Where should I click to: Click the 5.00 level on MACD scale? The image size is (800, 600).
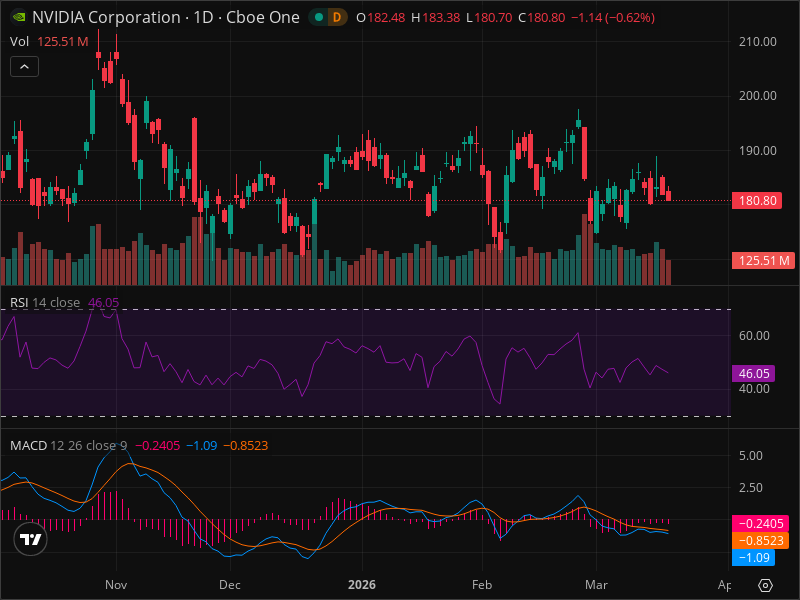point(751,456)
